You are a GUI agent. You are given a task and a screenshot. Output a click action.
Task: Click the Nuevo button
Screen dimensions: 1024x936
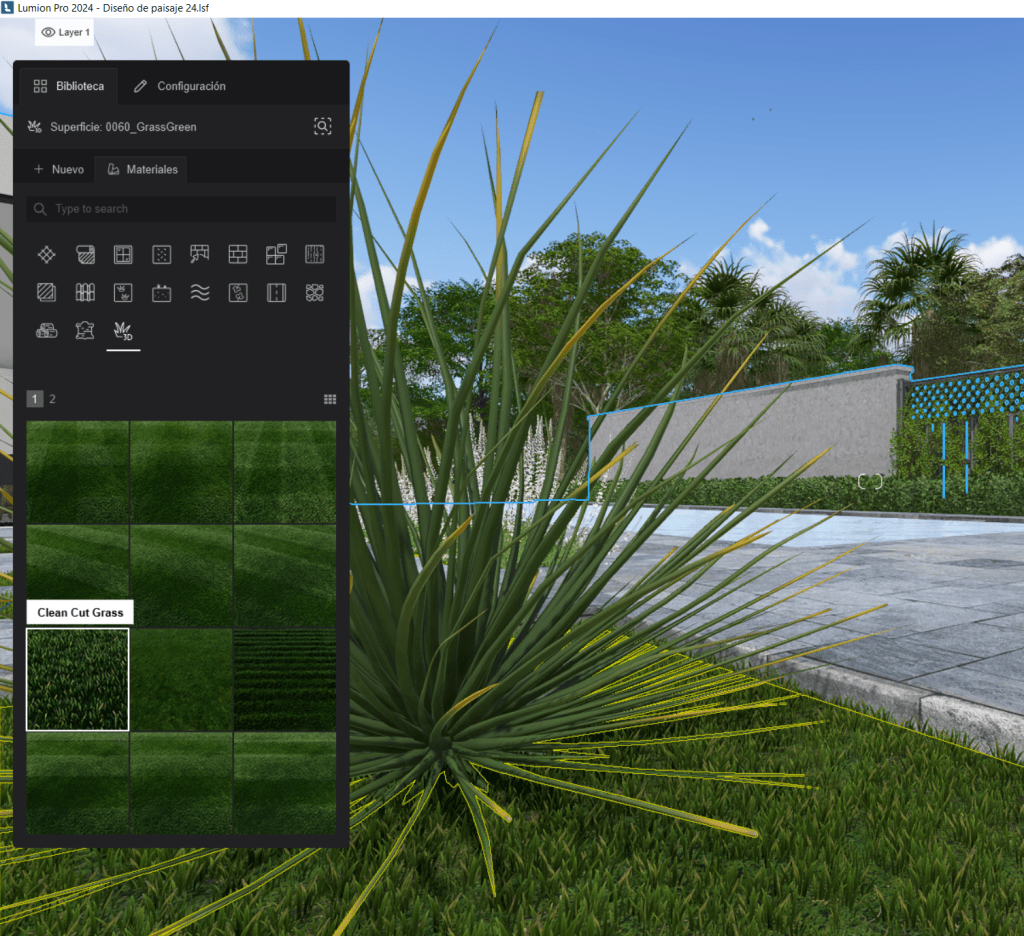(x=58, y=169)
